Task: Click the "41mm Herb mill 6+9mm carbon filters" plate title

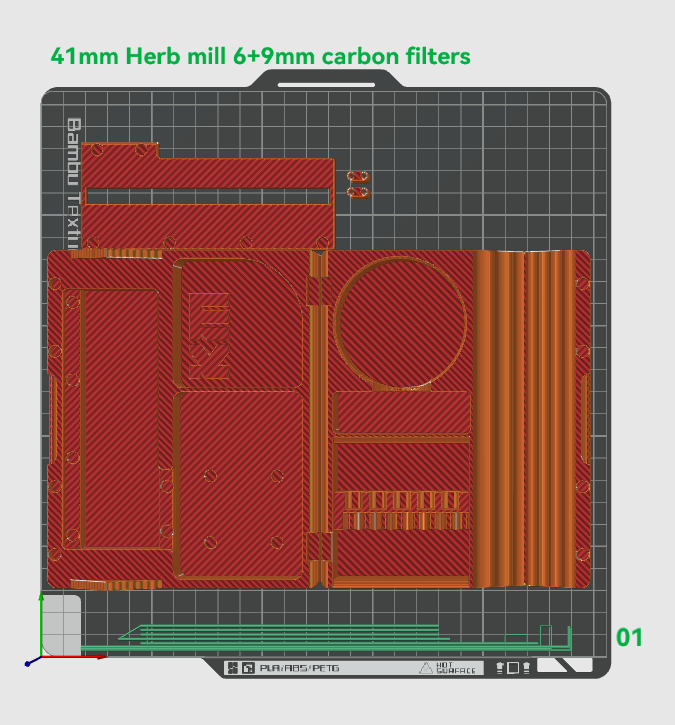Action: click(260, 56)
